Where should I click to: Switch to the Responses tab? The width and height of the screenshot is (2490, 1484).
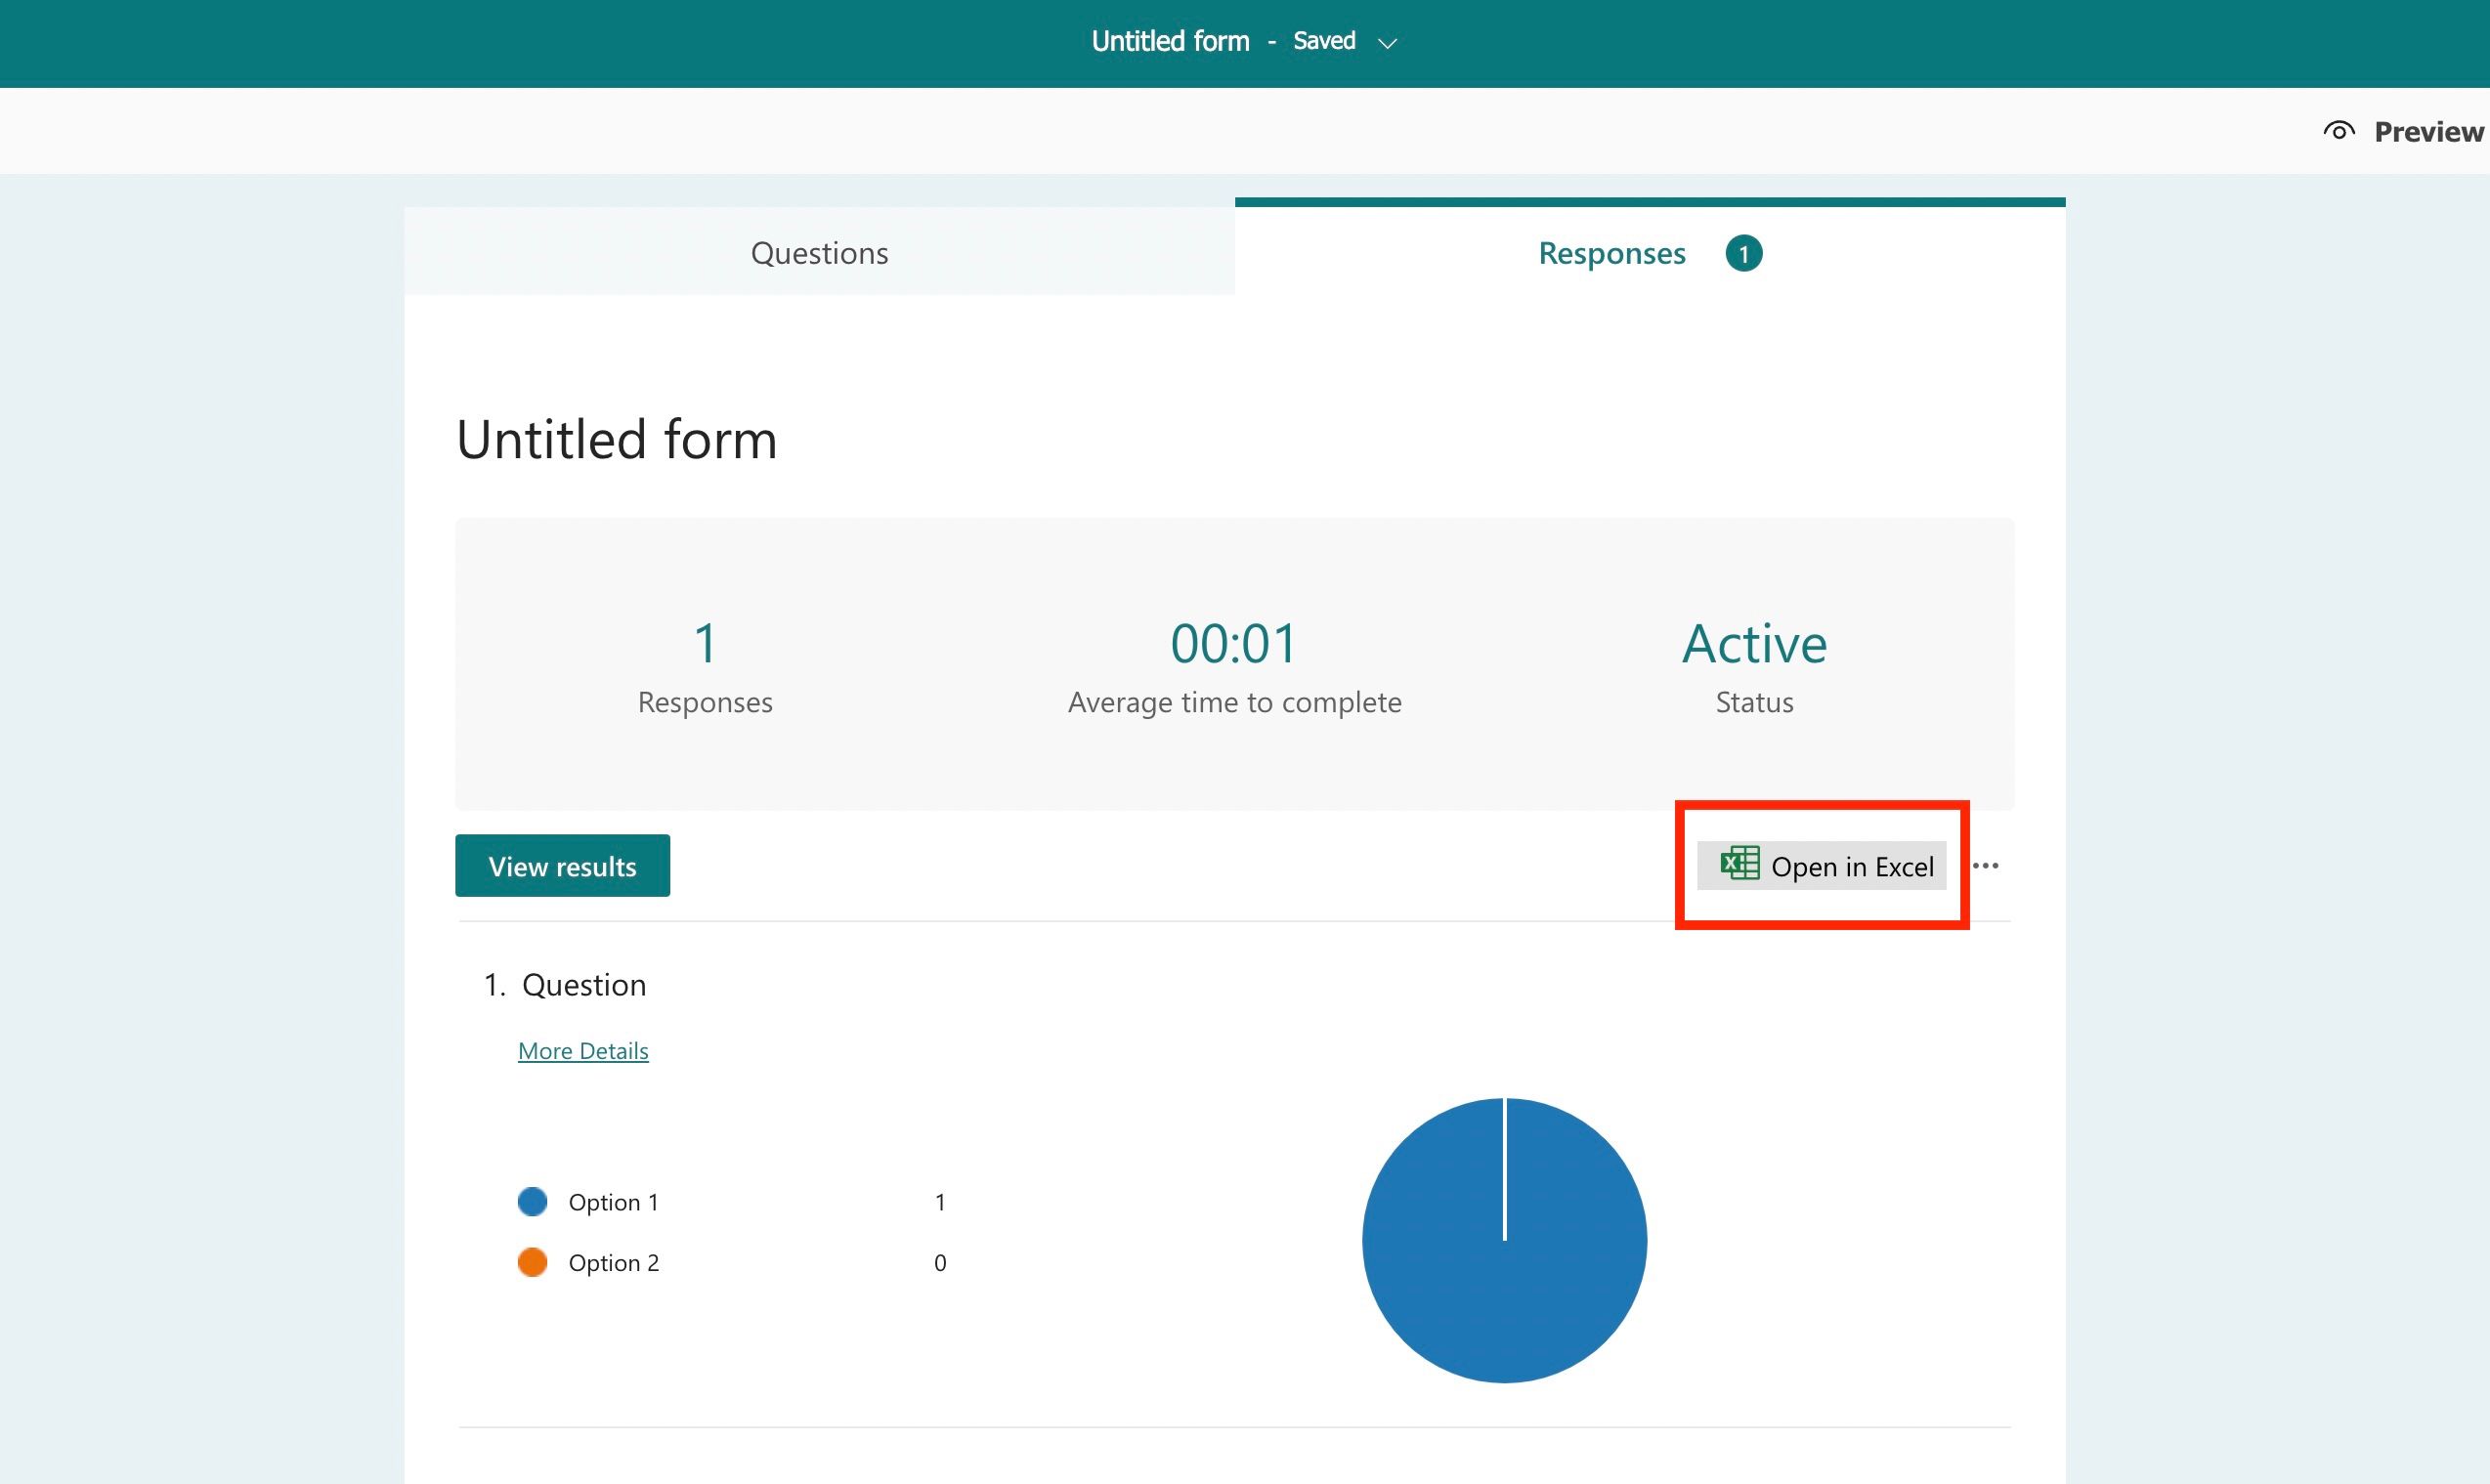point(1610,253)
